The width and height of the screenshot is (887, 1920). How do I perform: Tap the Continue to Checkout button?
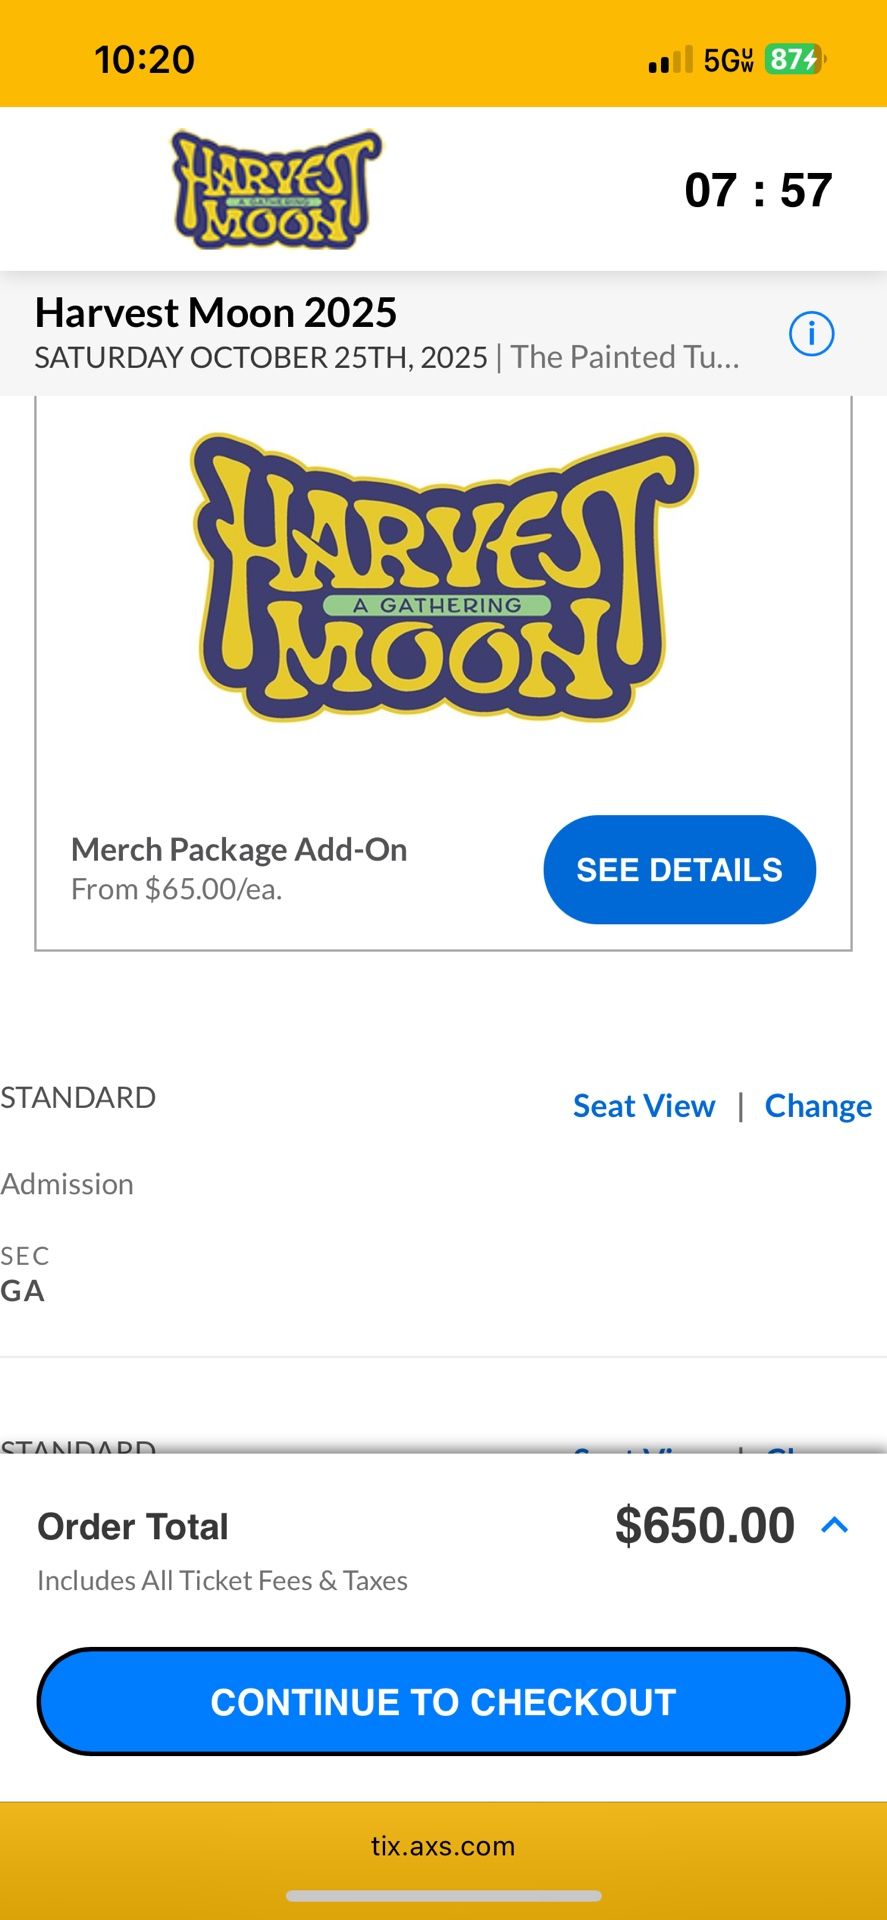tap(443, 1701)
